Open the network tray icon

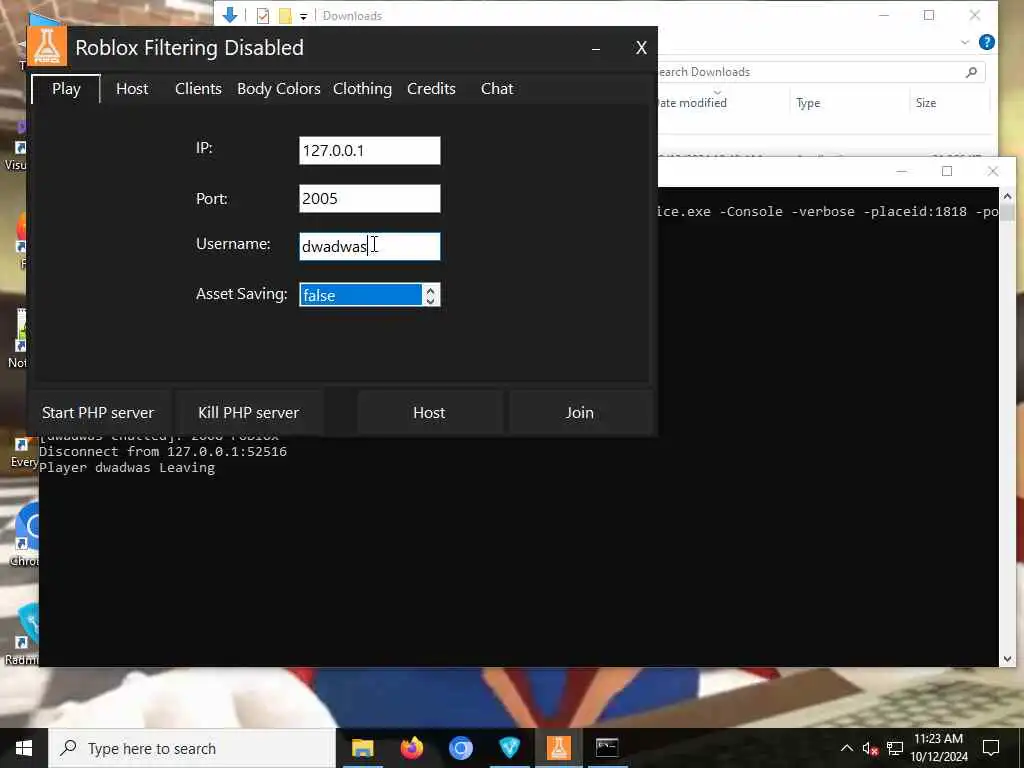click(895, 748)
